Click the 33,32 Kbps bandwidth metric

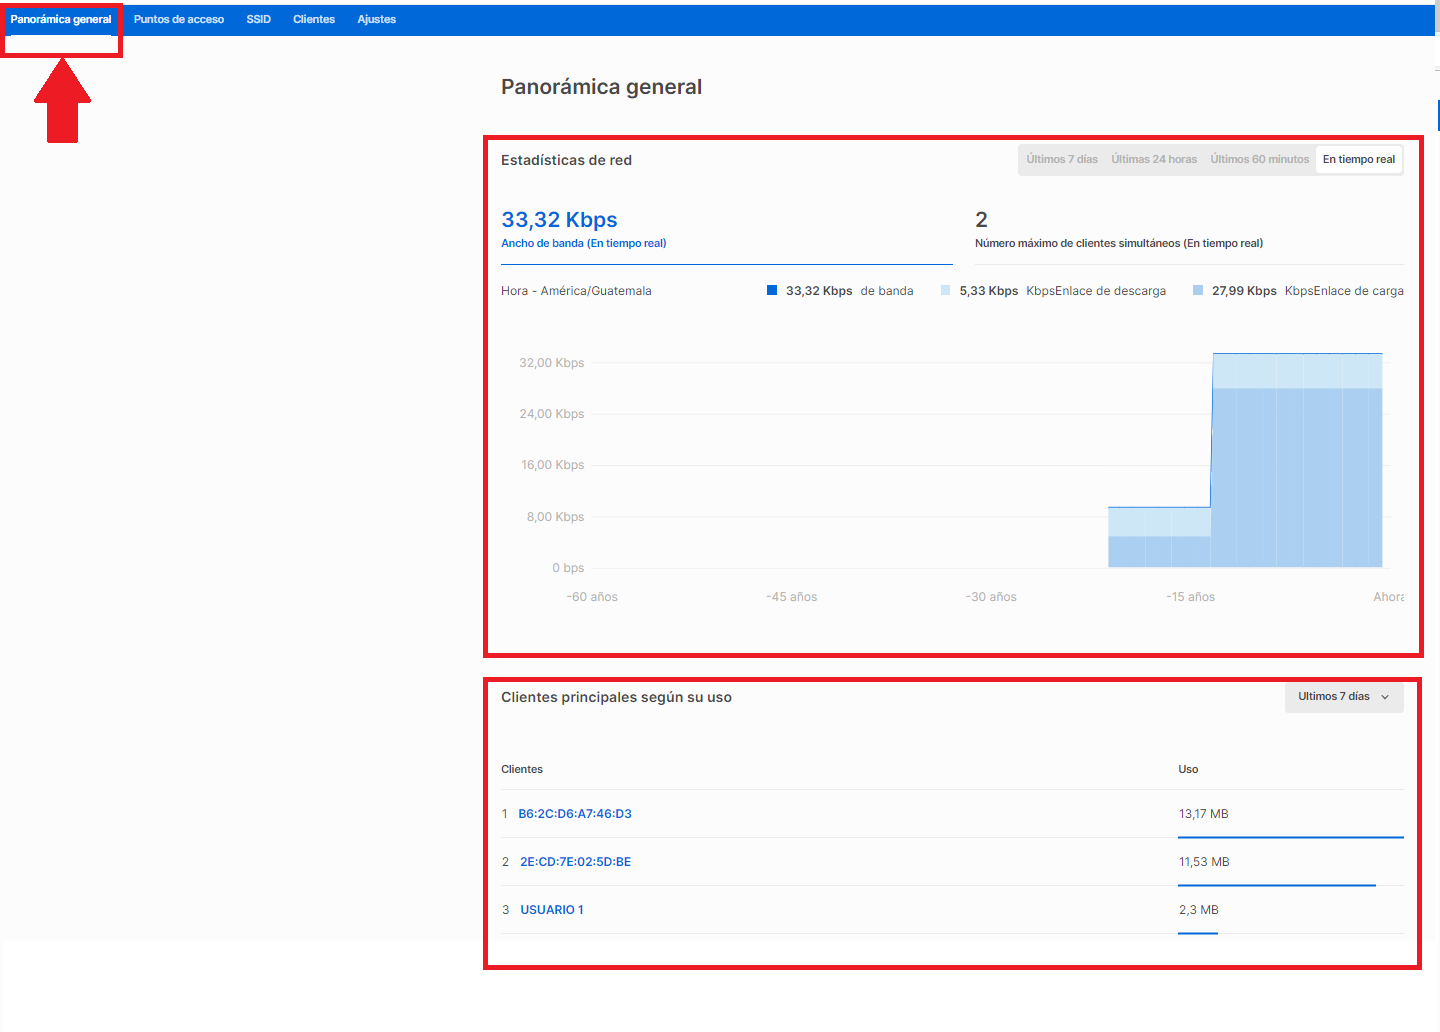pyautogui.click(x=559, y=220)
